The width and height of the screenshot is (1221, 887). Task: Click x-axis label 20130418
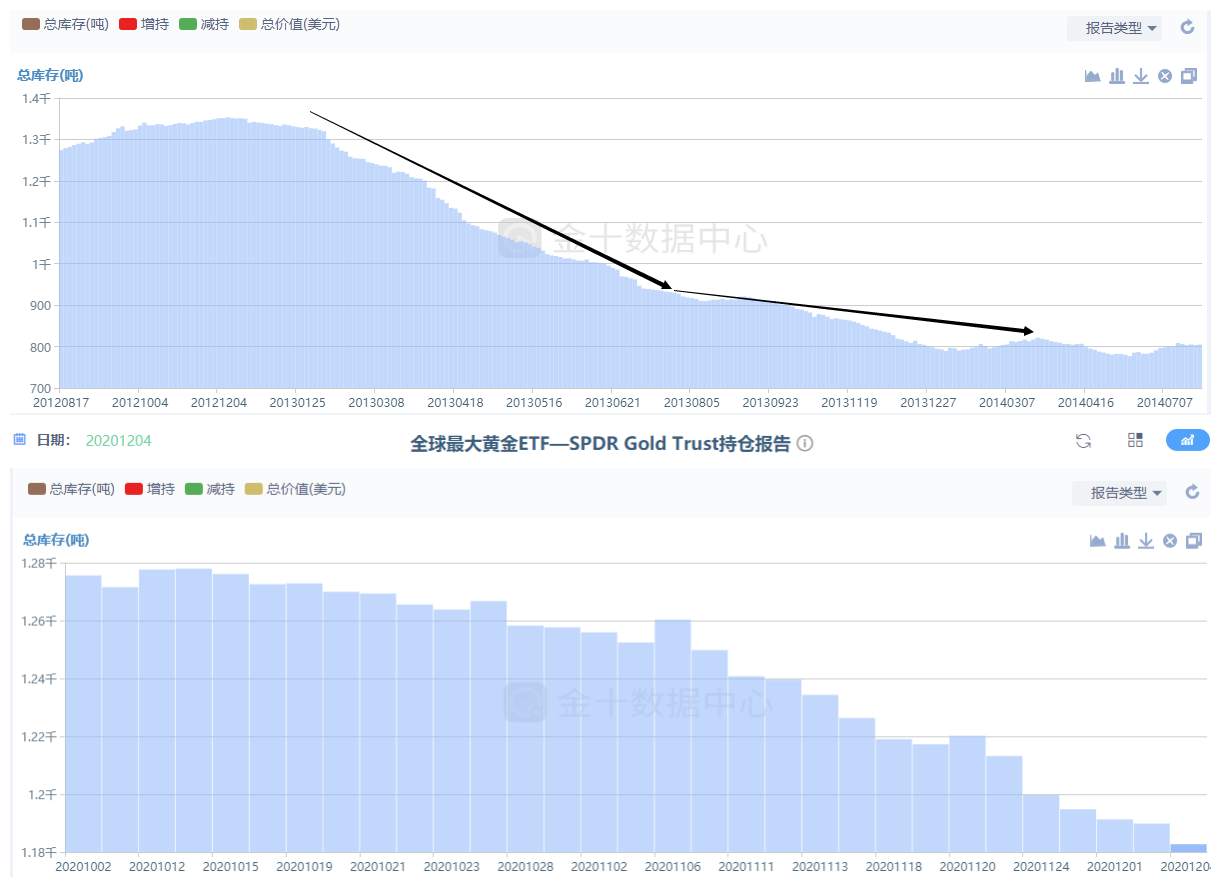coord(454,402)
